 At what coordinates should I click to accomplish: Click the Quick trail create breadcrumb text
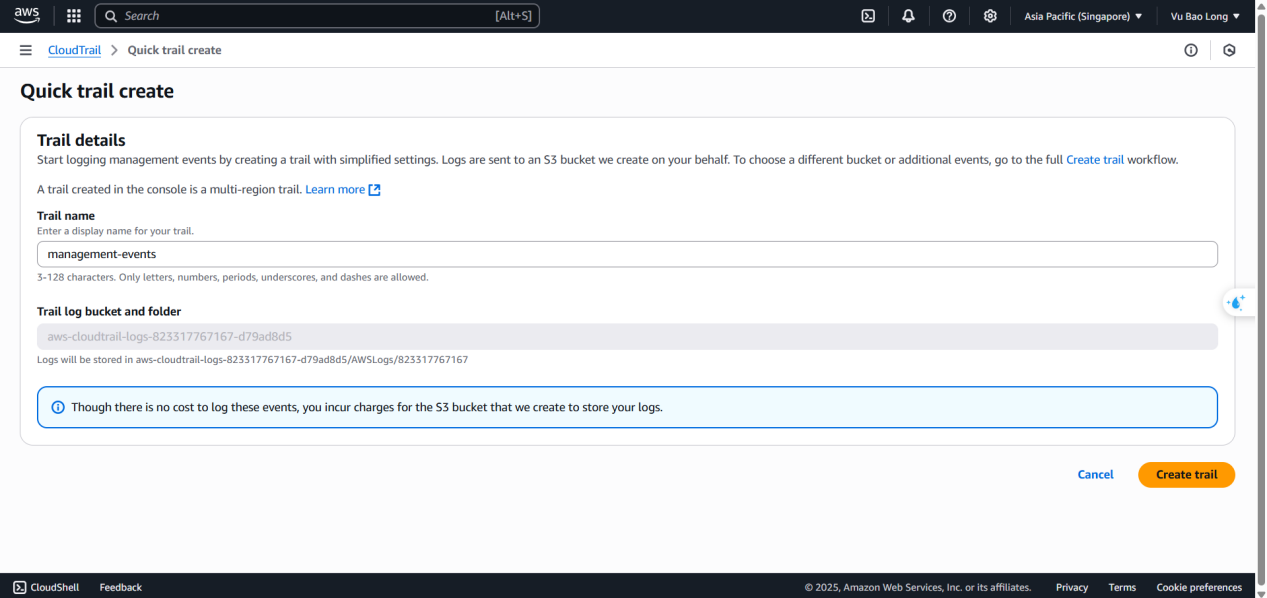click(x=175, y=50)
